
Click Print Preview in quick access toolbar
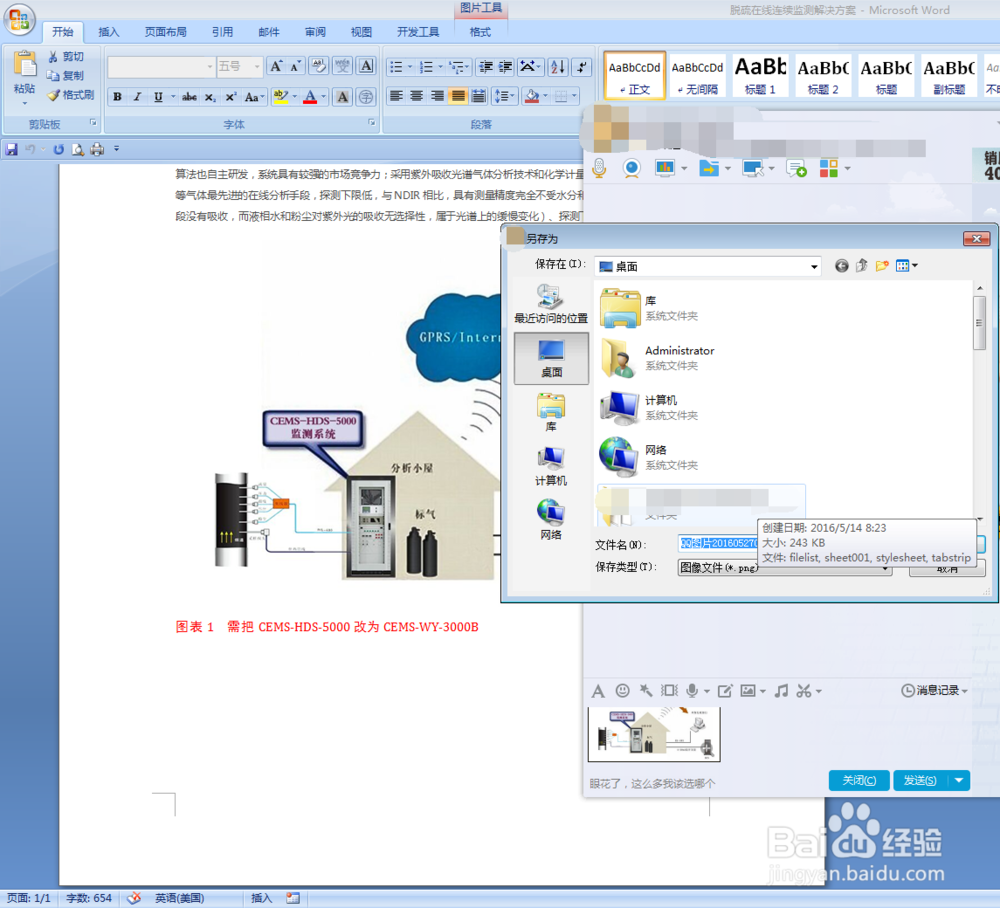tap(78, 149)
